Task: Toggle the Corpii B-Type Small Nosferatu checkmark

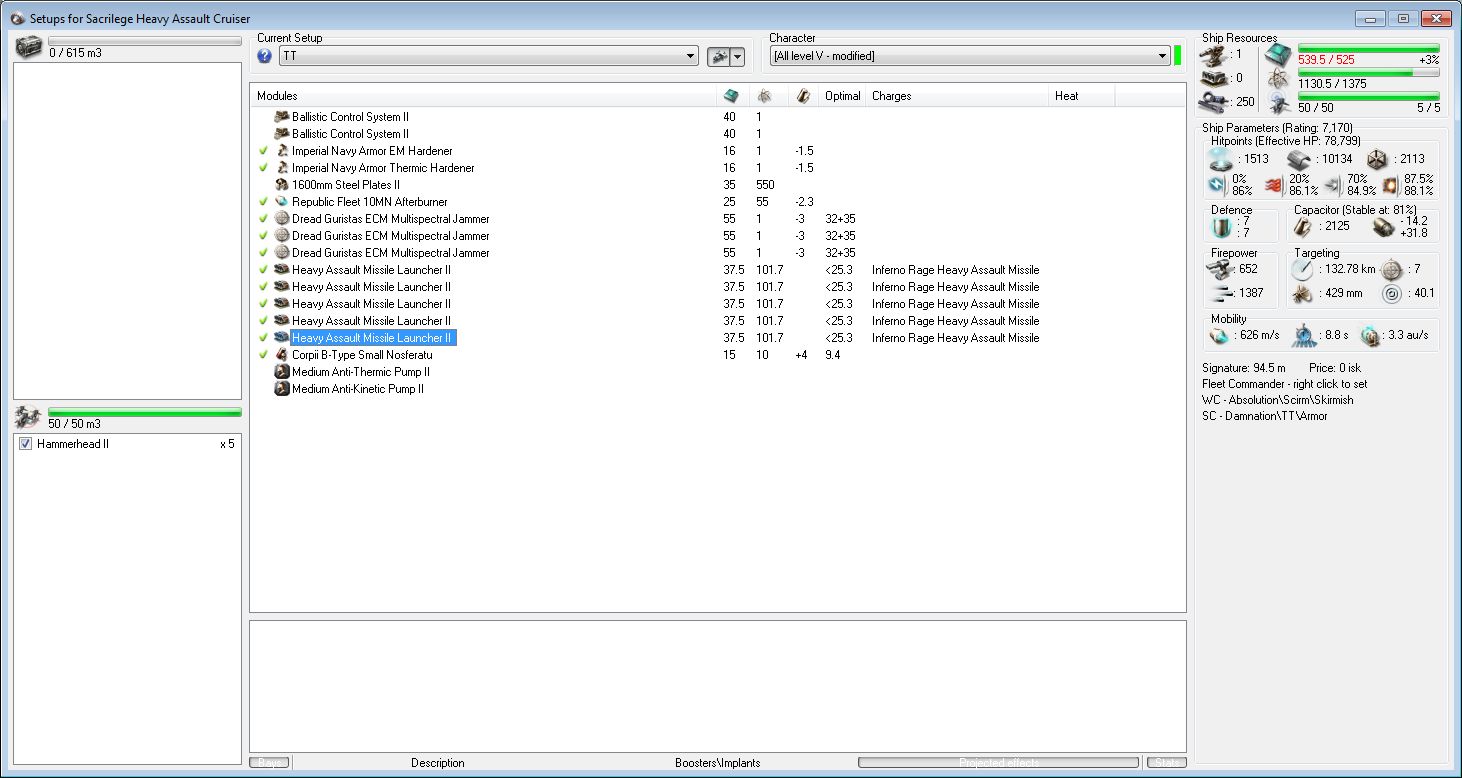Action: (x=263, y=355)
